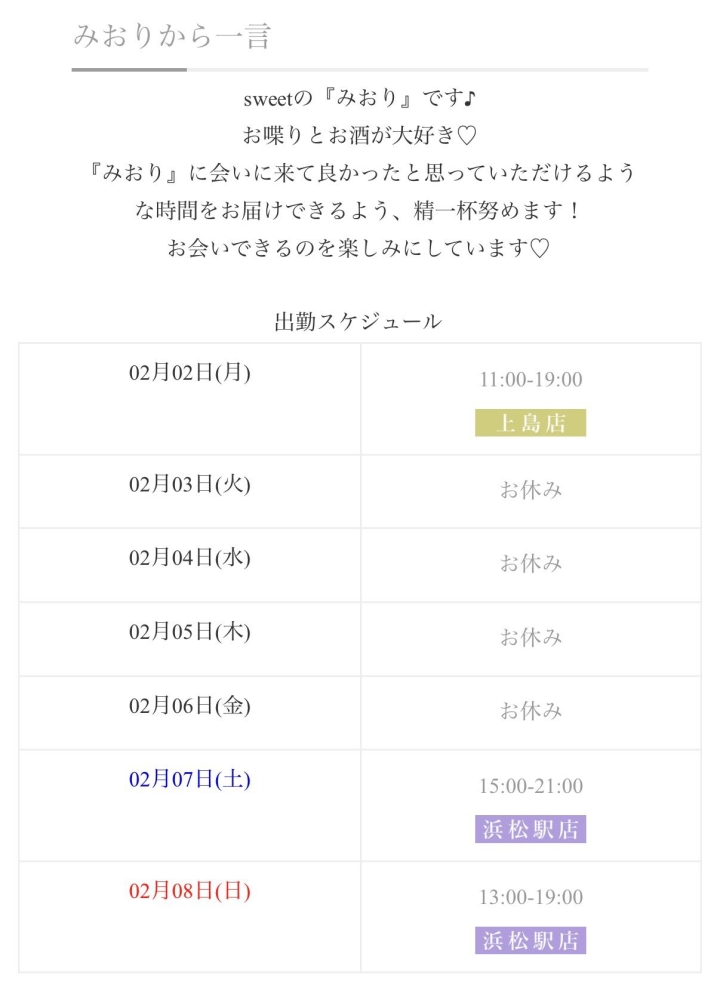
Task: Click the 11:00-19:00 shift time
Action: pyautogui.click(x=531, y=380)
